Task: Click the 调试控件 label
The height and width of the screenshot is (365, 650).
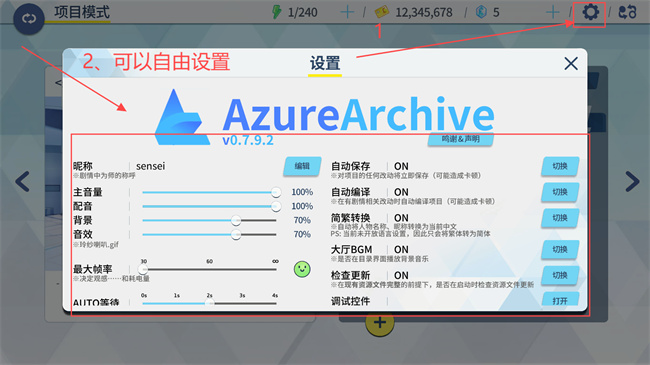Action: click(351, 301)
